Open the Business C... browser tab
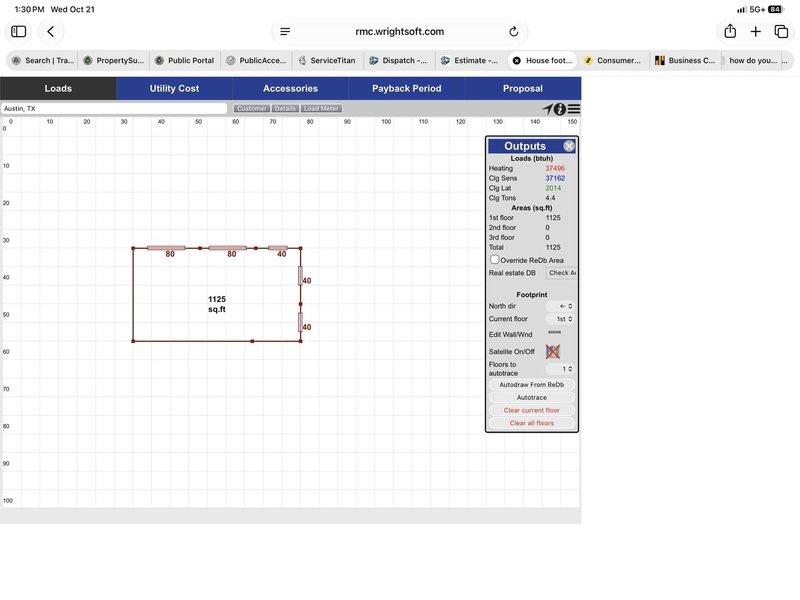The width and height of the screenshot is (800, 600). point(685,60)
